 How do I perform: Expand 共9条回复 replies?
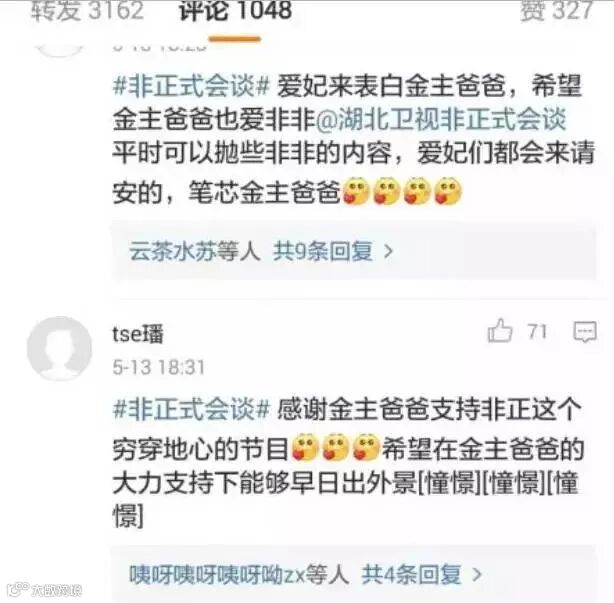[x=323, y=251]
